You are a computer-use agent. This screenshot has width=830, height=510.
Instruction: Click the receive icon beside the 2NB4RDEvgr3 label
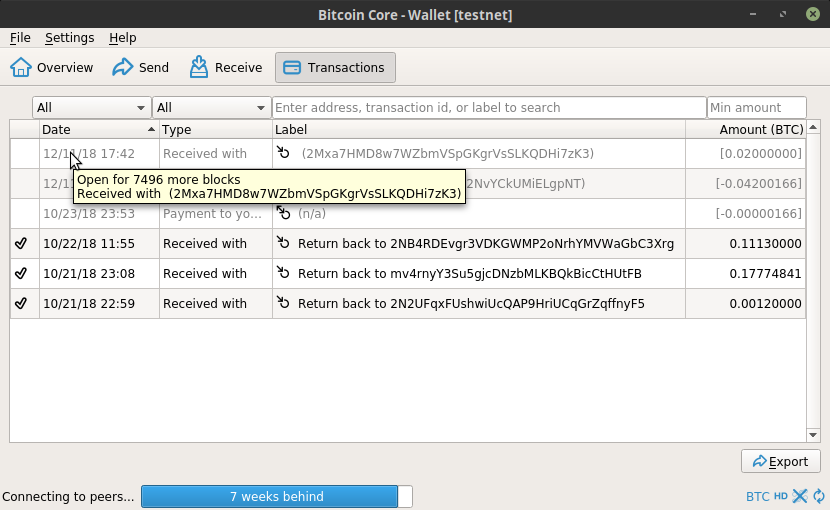[x=284, y=243]
